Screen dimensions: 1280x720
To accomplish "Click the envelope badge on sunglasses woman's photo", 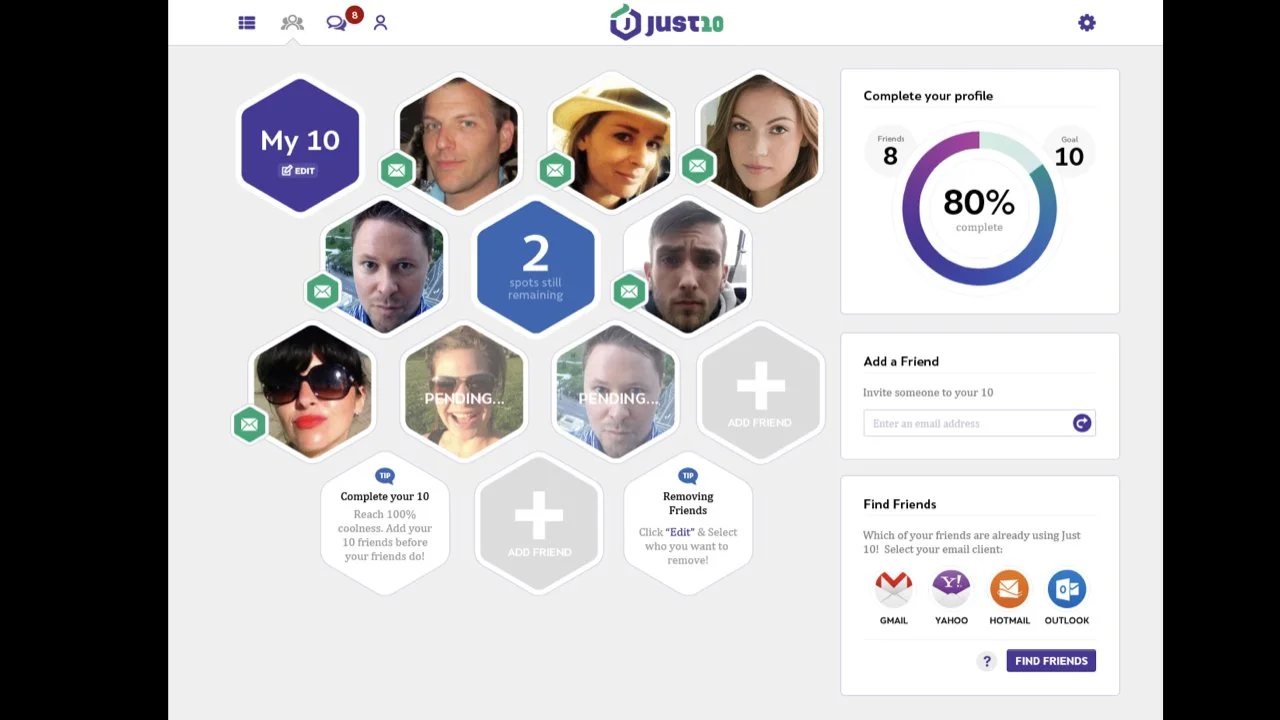I will click(250, 424).
